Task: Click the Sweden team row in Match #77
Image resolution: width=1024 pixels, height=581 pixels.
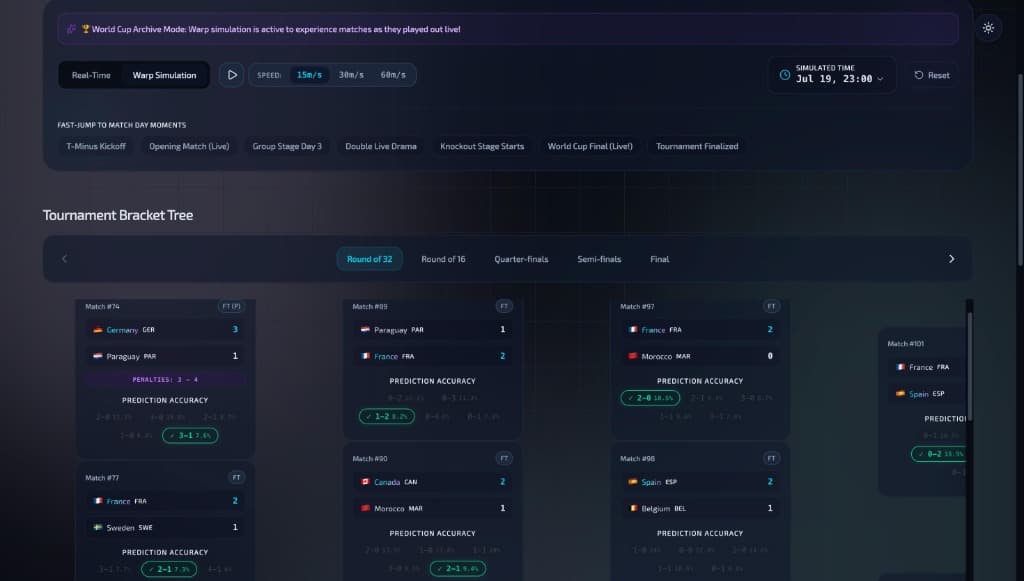Action: coord(165,527)
